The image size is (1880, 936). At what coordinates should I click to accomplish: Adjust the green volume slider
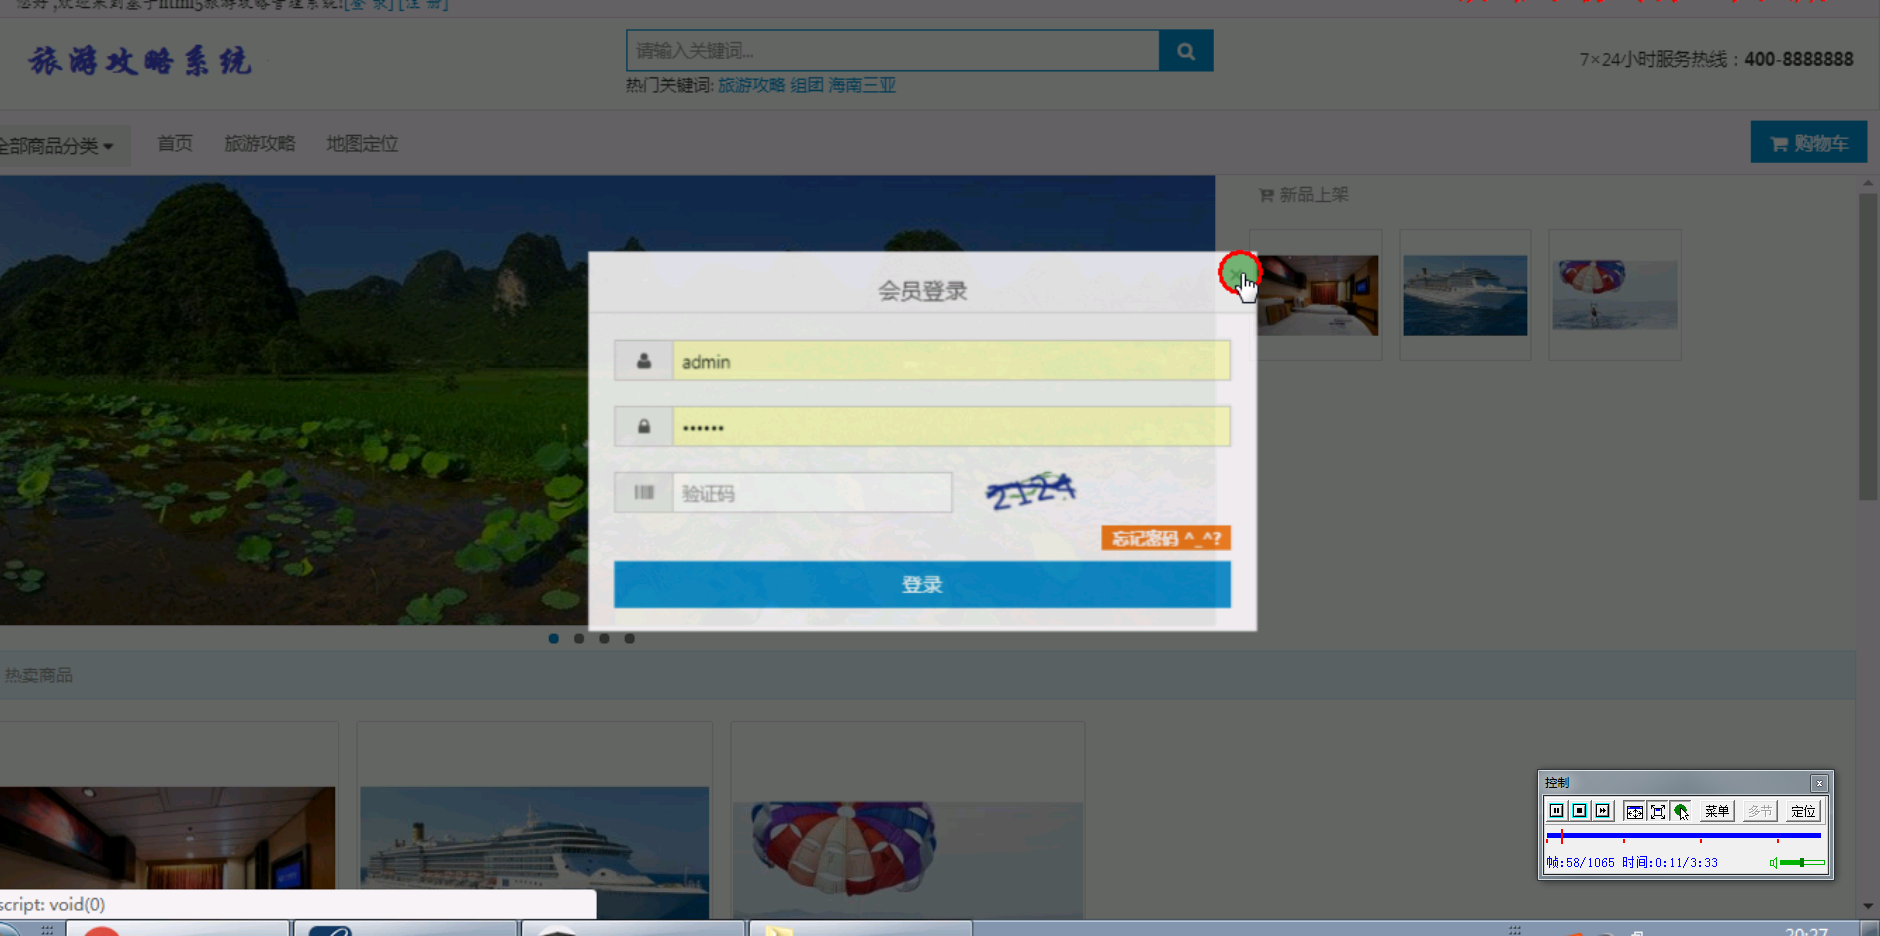point(1802,862)
